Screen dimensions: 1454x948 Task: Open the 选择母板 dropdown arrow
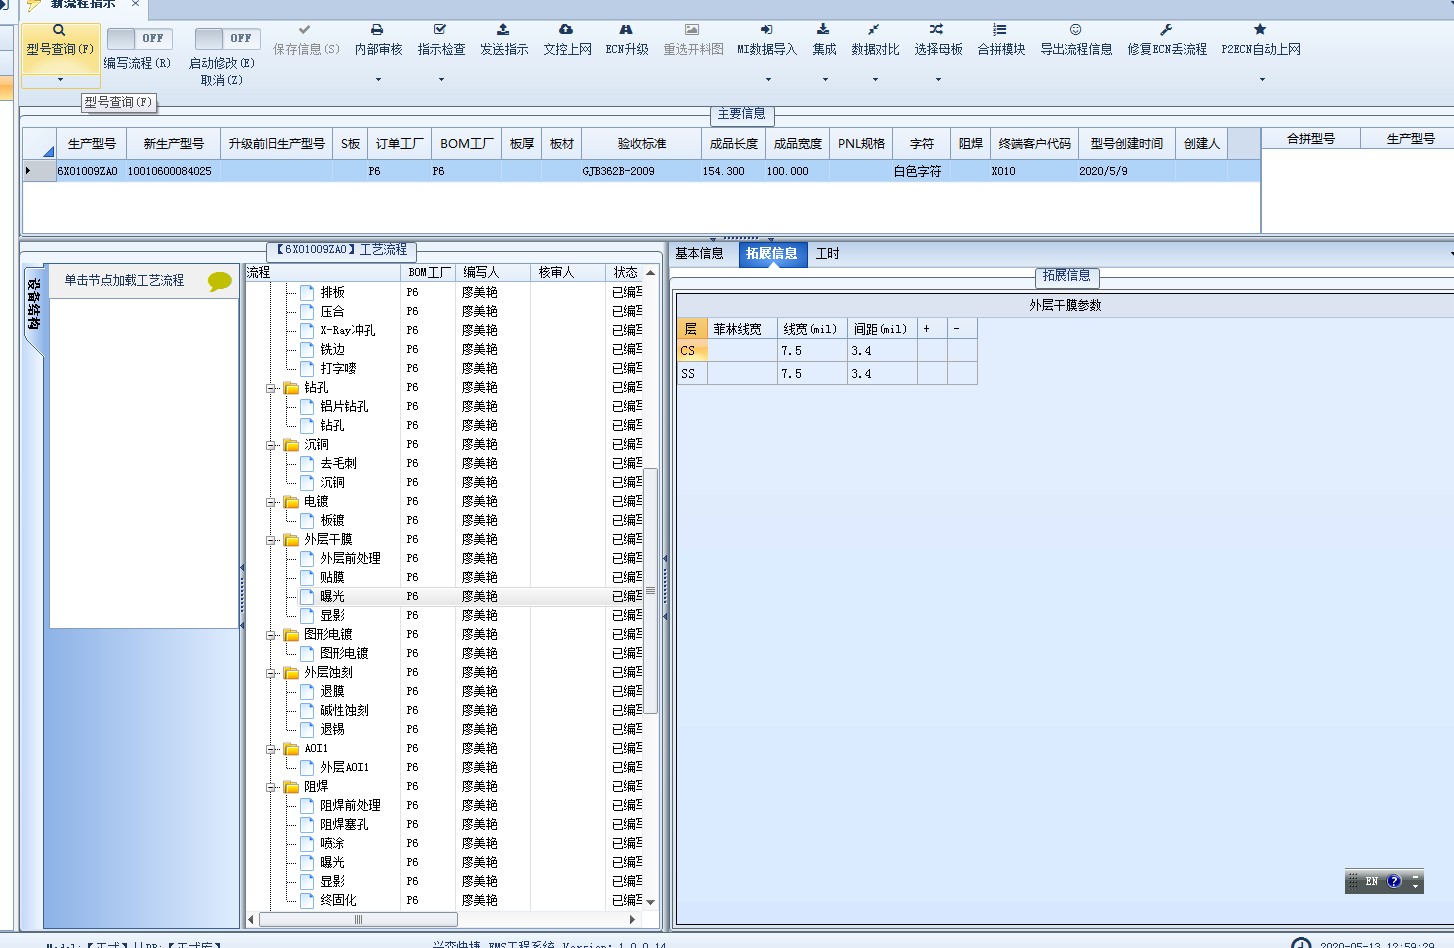938,80
